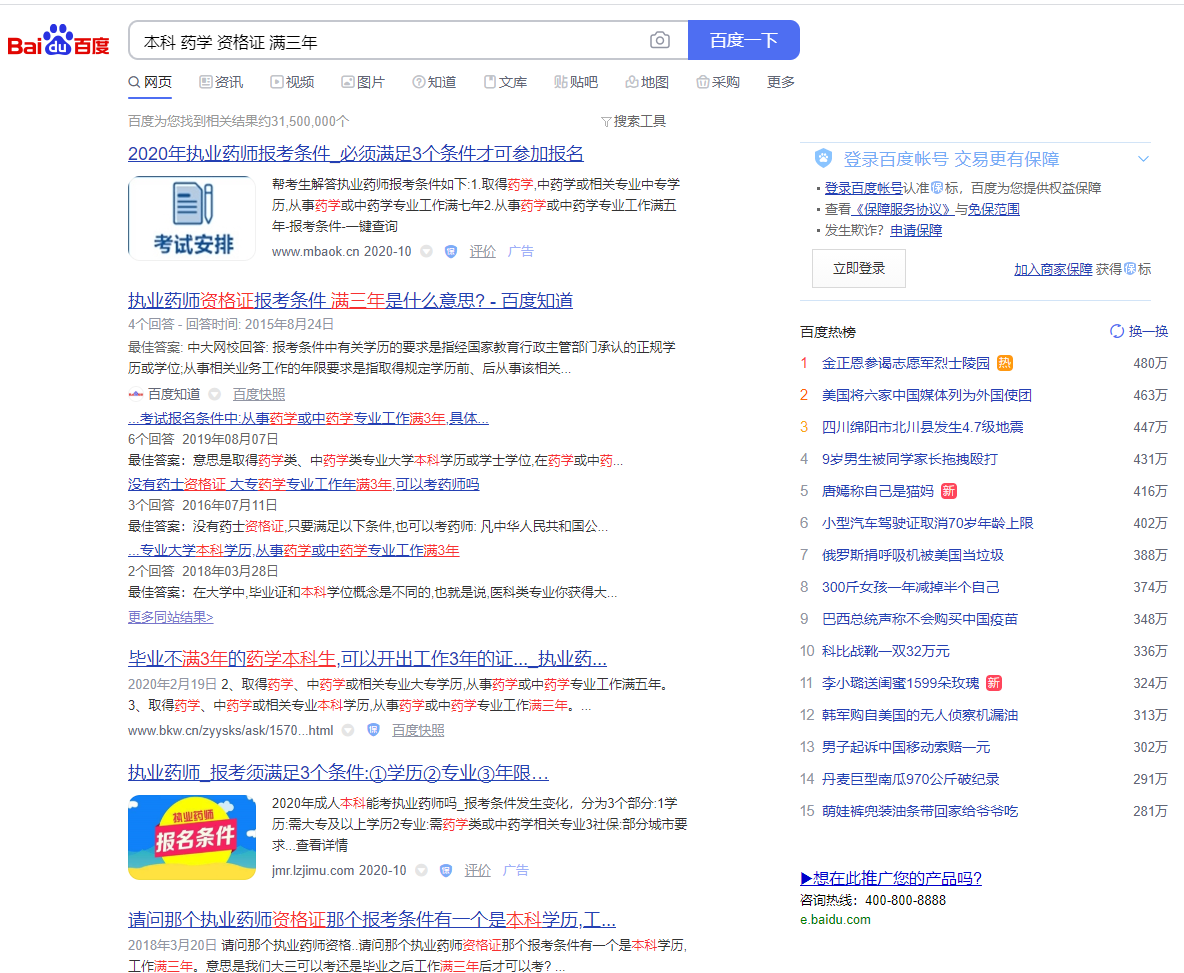The image size is (1184, 973).
Task: Switch to the 地图 tab
Action: [647, 82]
